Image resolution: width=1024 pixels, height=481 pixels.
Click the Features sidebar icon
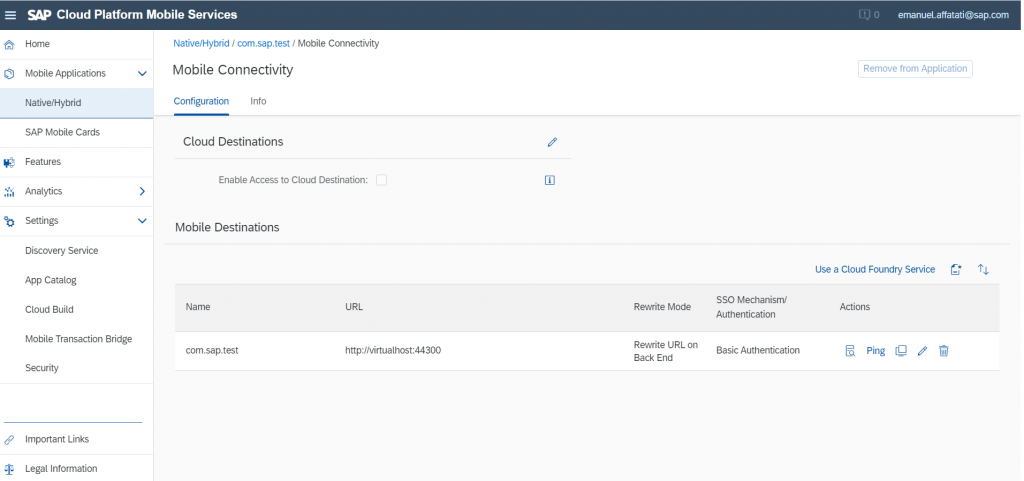click(x=9, y=162)
